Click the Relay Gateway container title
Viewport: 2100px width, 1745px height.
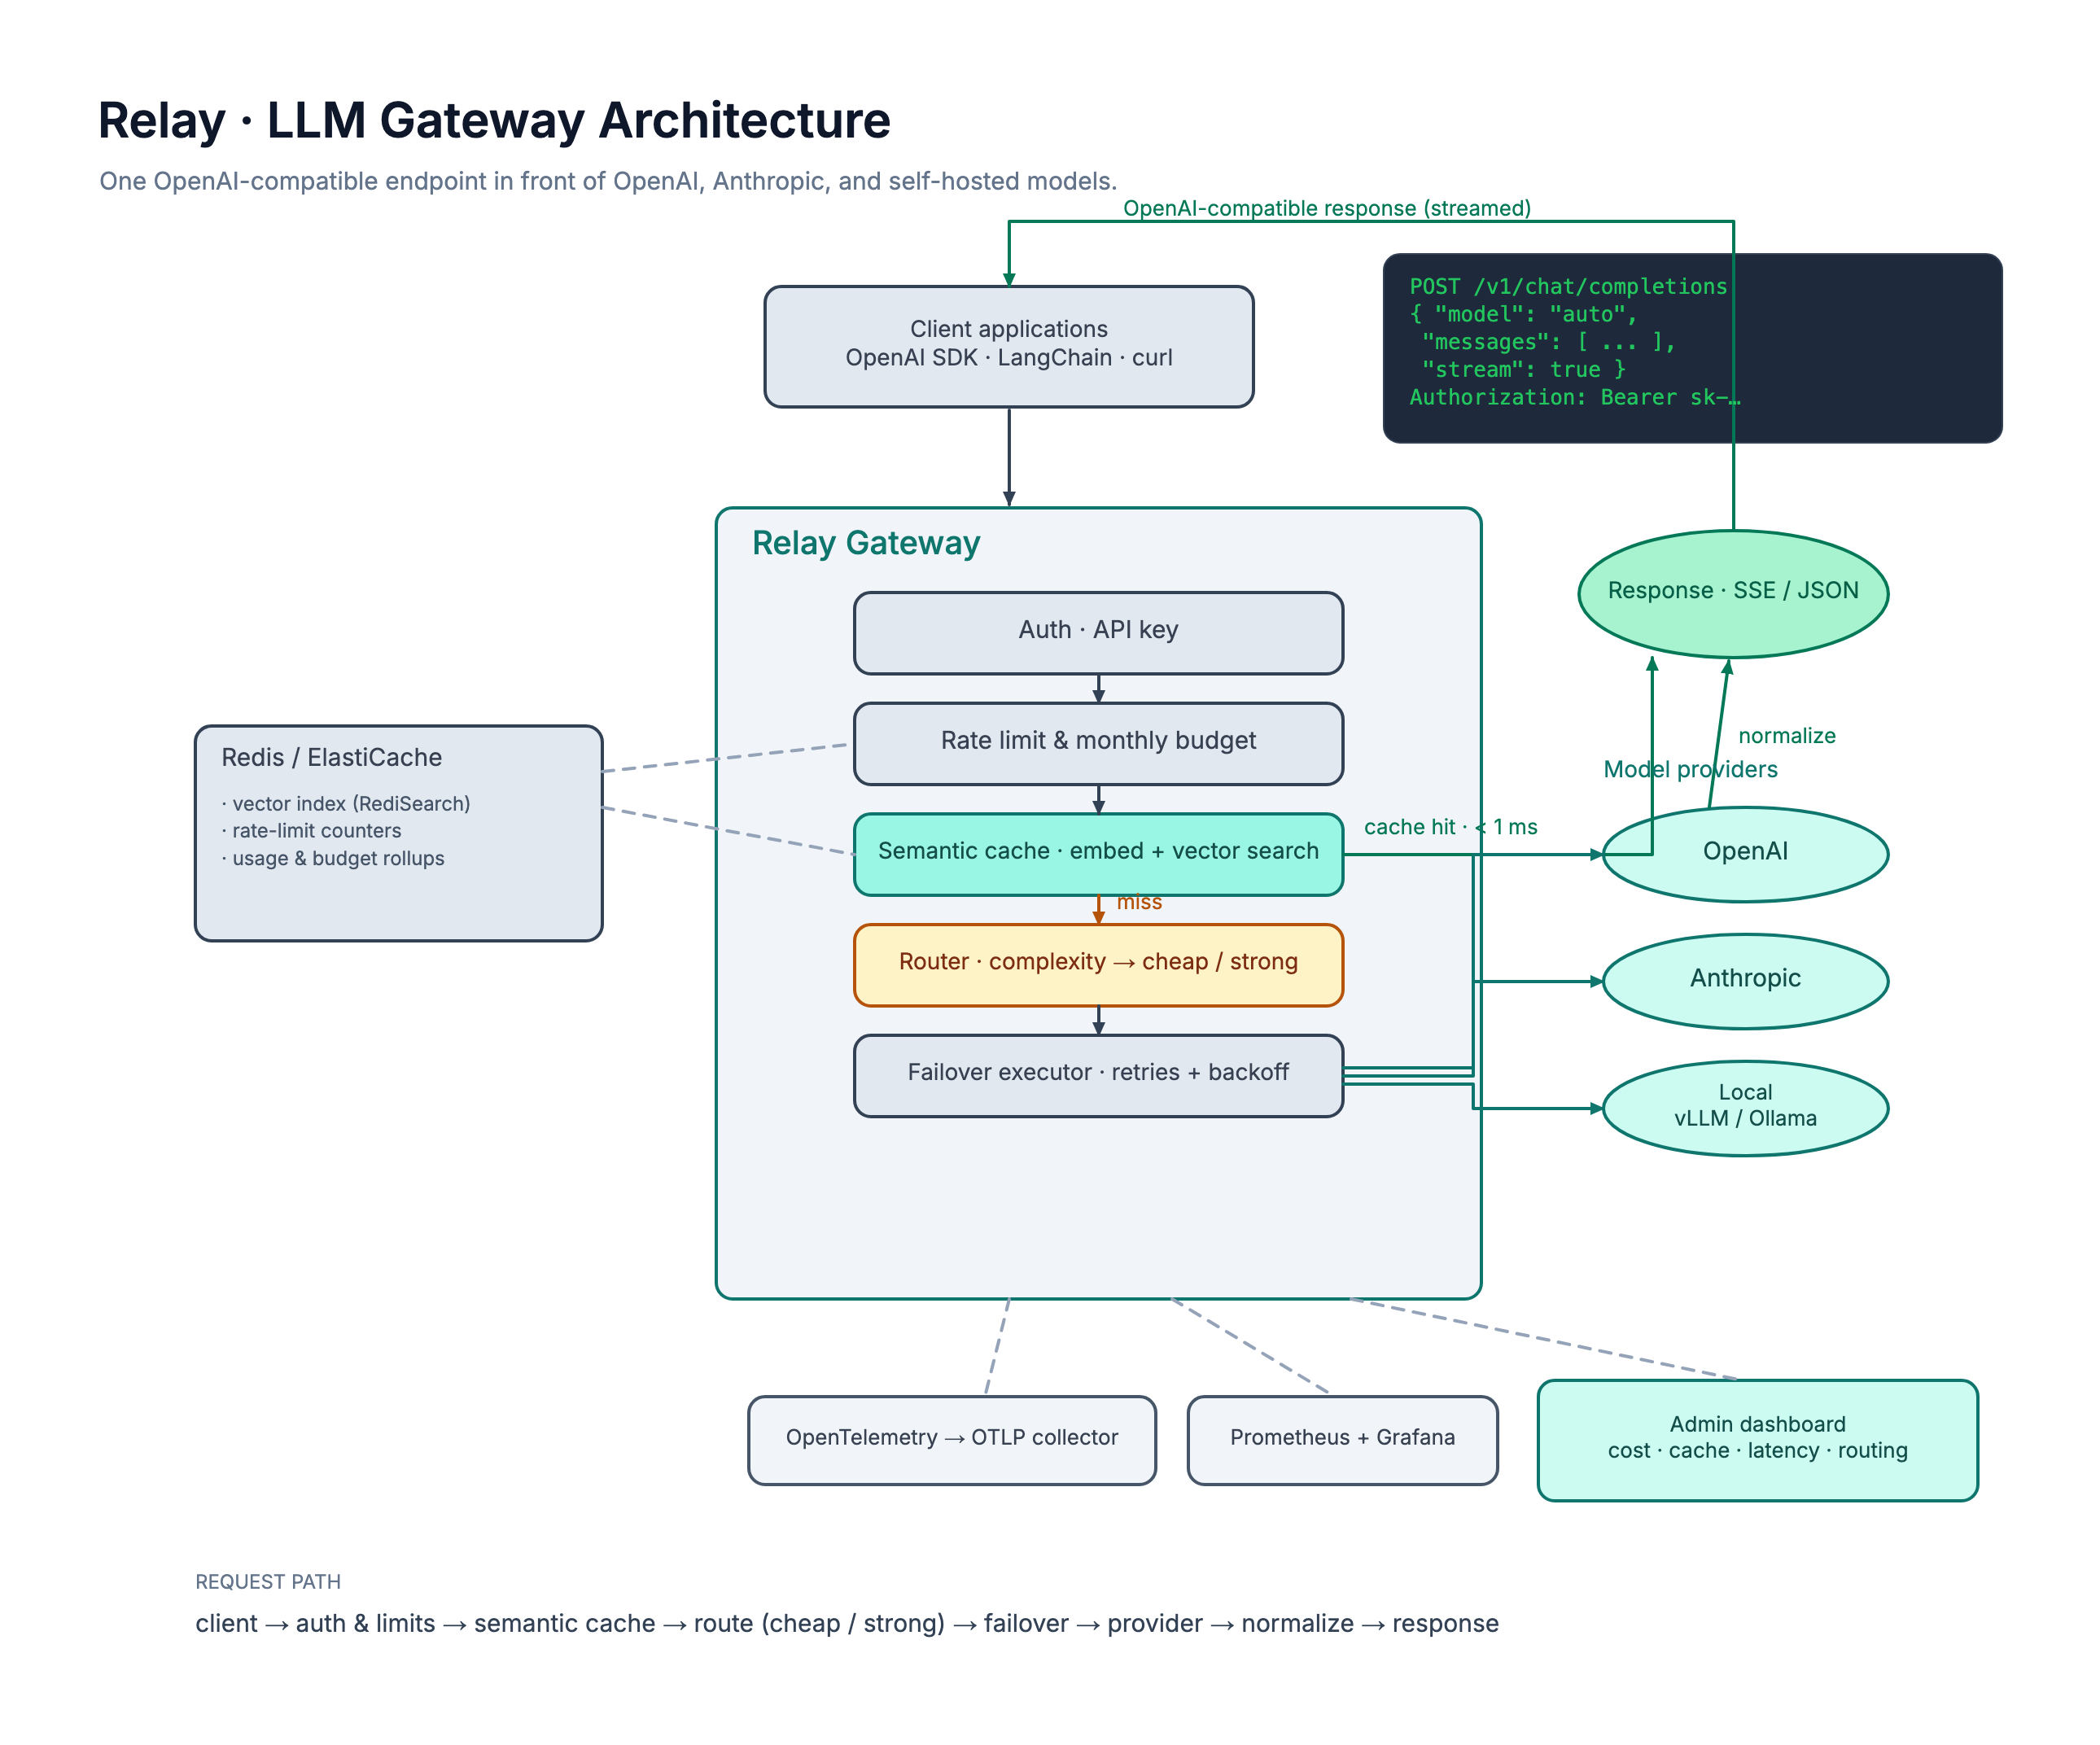[x=866, y=543]
